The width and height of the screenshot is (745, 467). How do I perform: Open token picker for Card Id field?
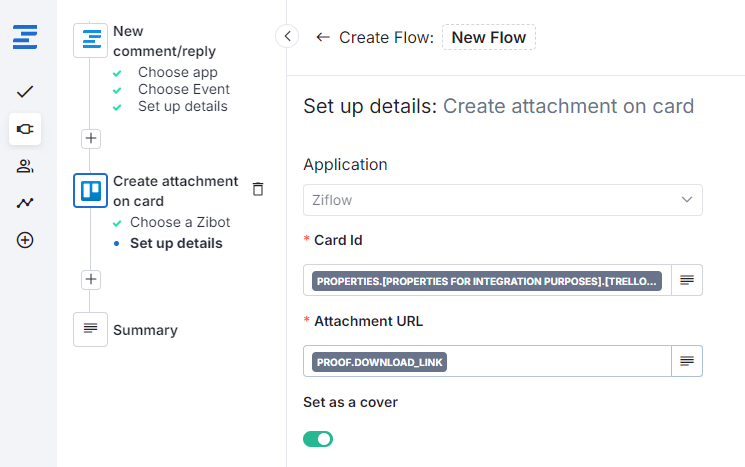(687, 281)
